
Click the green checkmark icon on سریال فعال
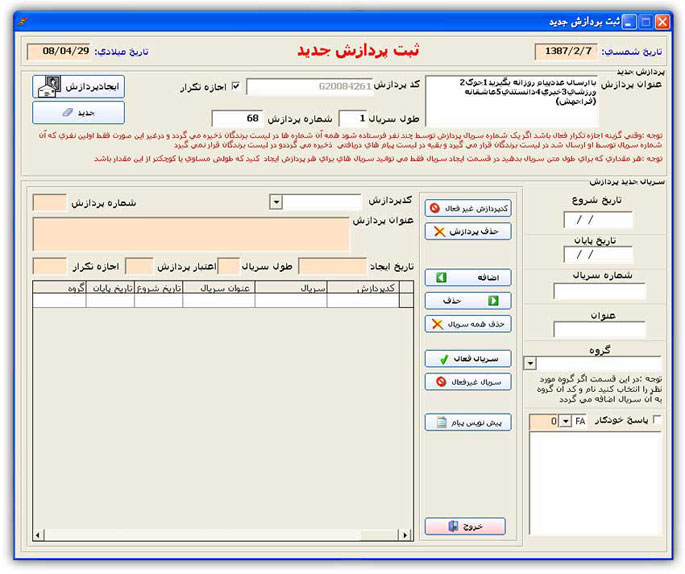pyautogui.click(x=444, y=359)
